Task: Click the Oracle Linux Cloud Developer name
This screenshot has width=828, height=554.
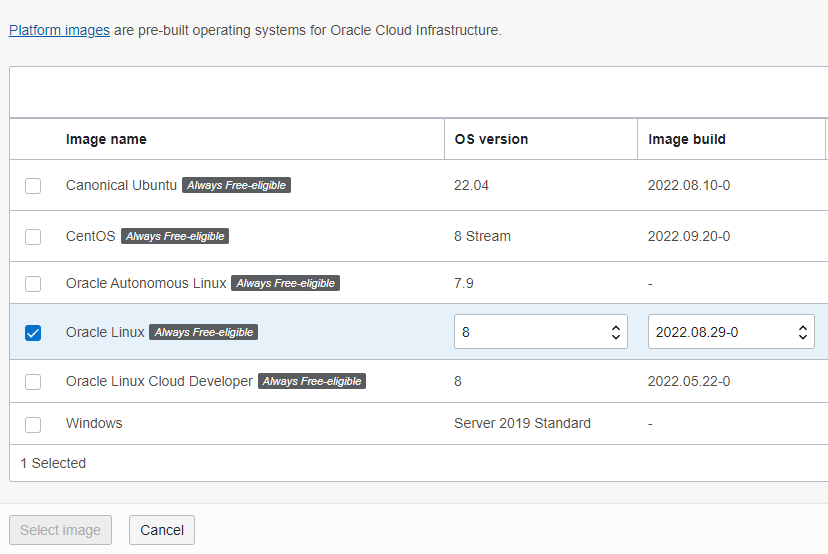Action: point(159,381)
